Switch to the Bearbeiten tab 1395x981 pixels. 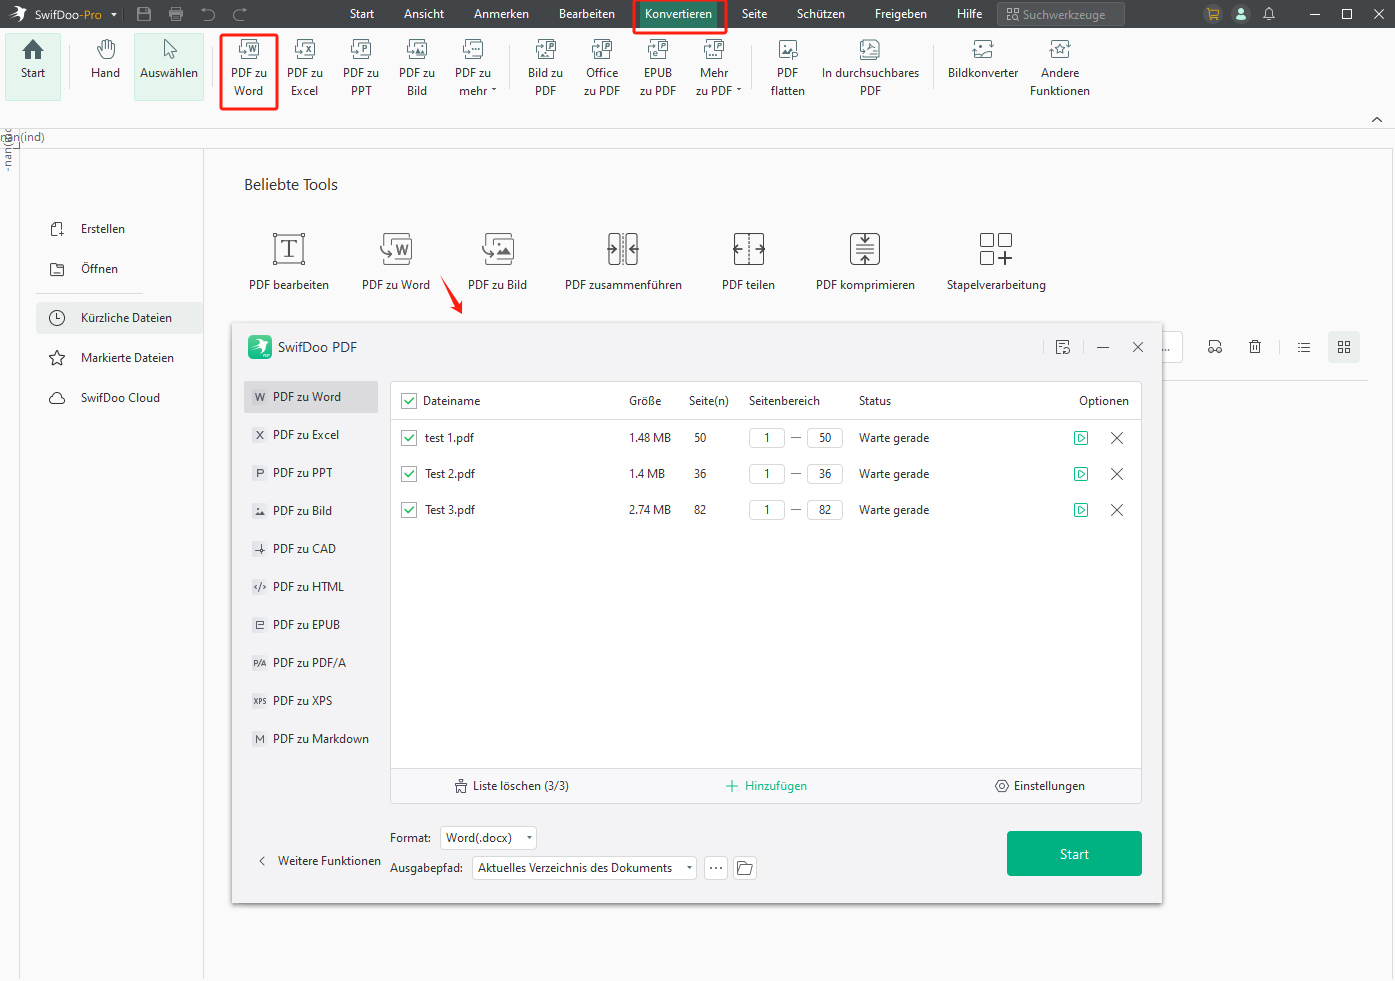(x=587, y=14)
